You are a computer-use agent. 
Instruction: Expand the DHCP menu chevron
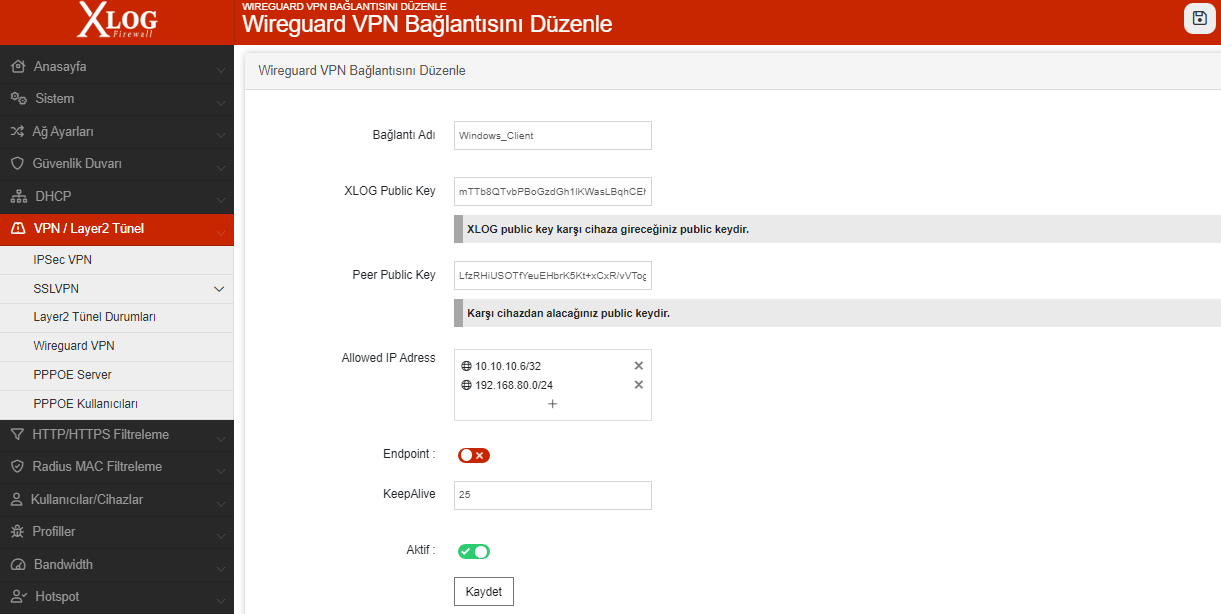tap(220, 199)
